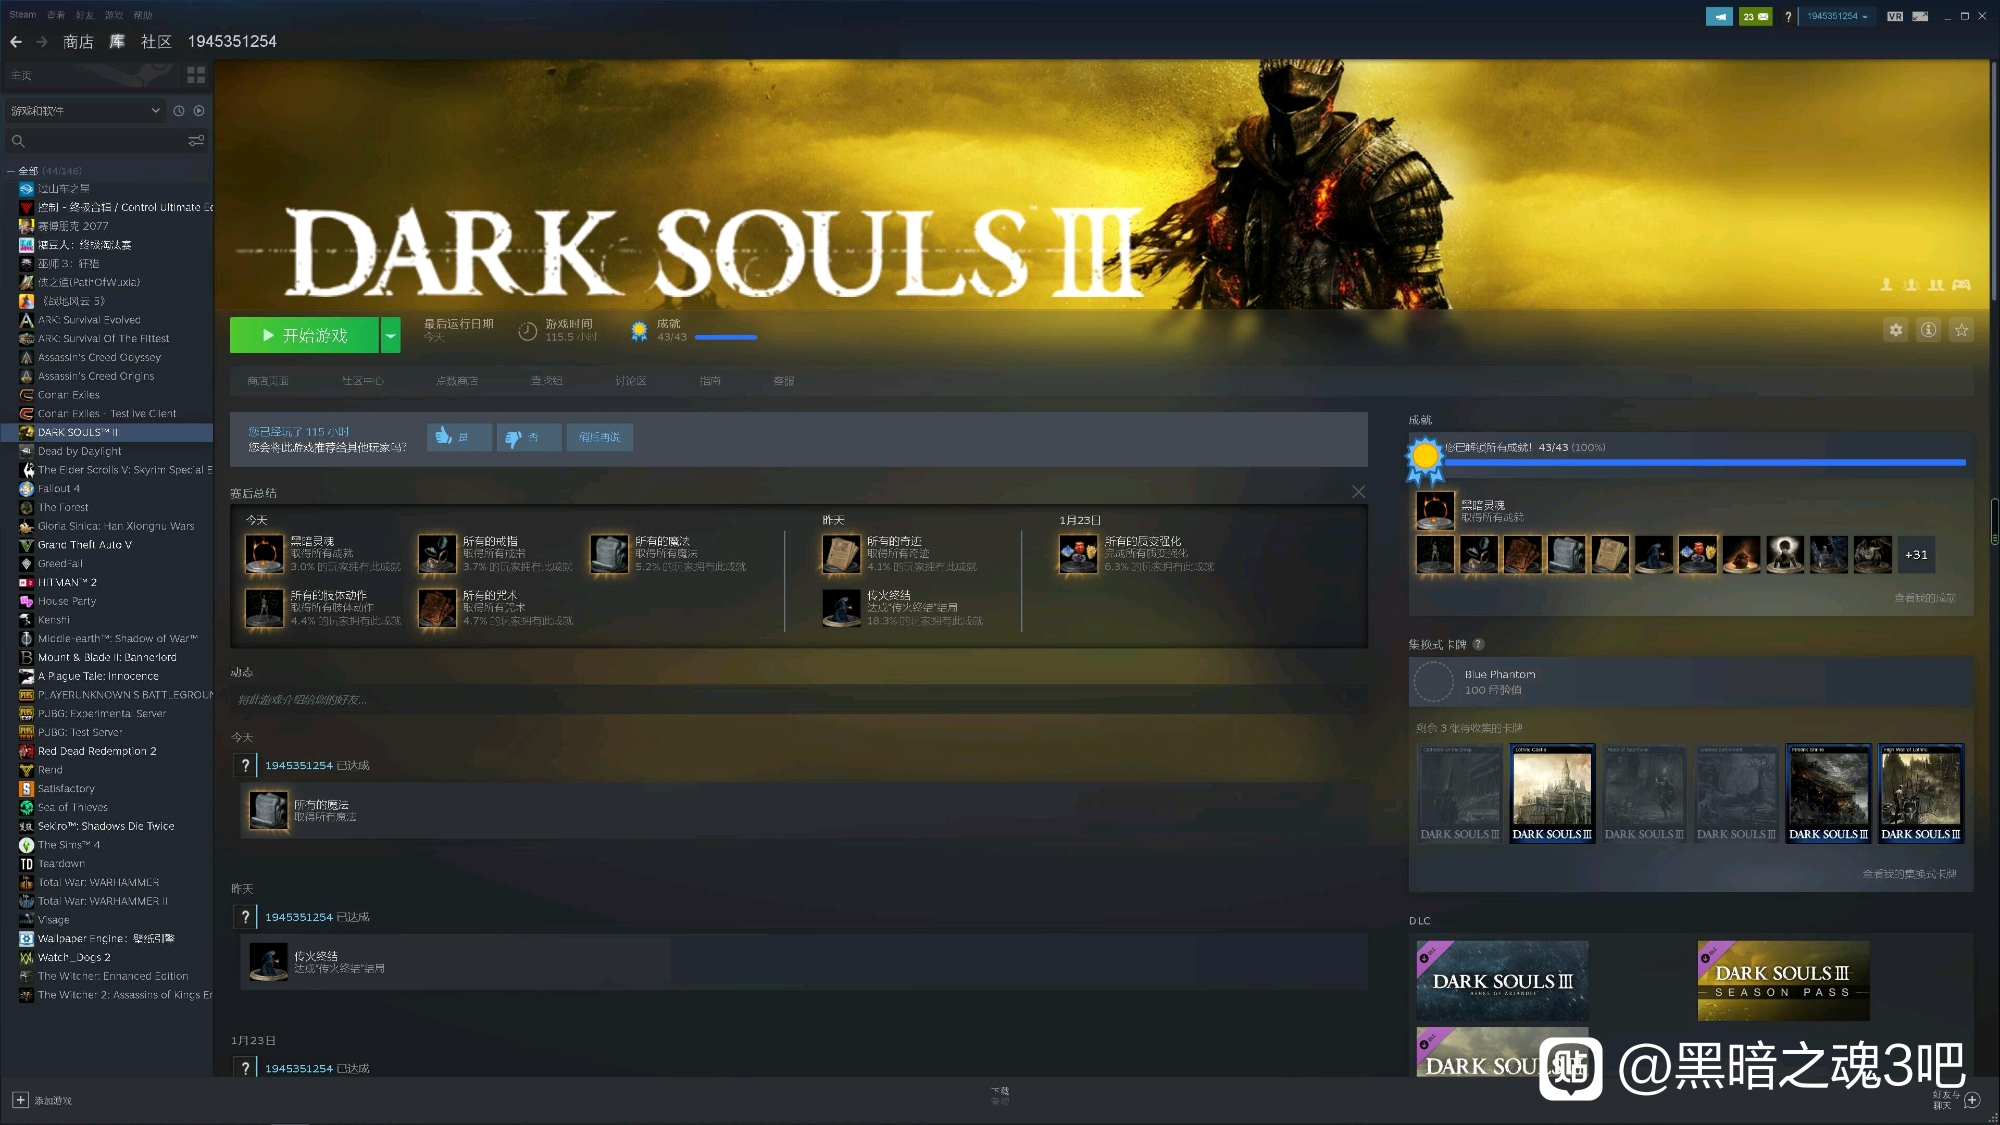This screenshot has height=1125, width=2000.
Task: Go to the 库 library tab
Action: click(117, 42)
